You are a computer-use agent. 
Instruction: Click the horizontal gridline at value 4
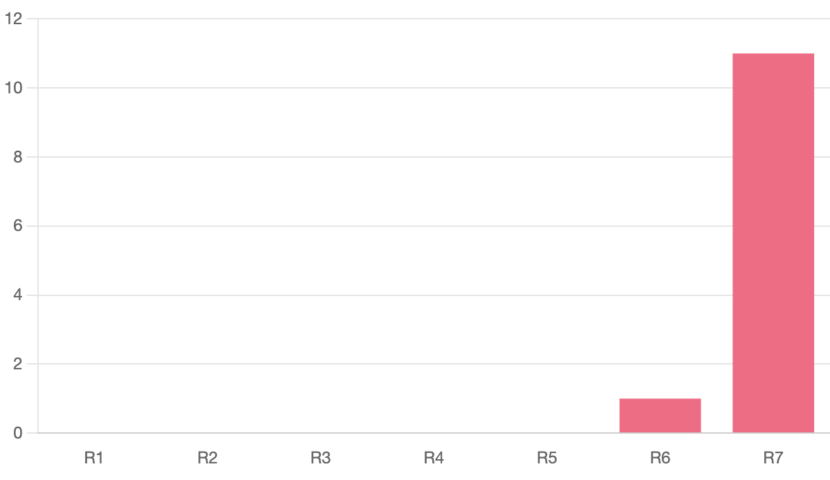click(400, 295)
